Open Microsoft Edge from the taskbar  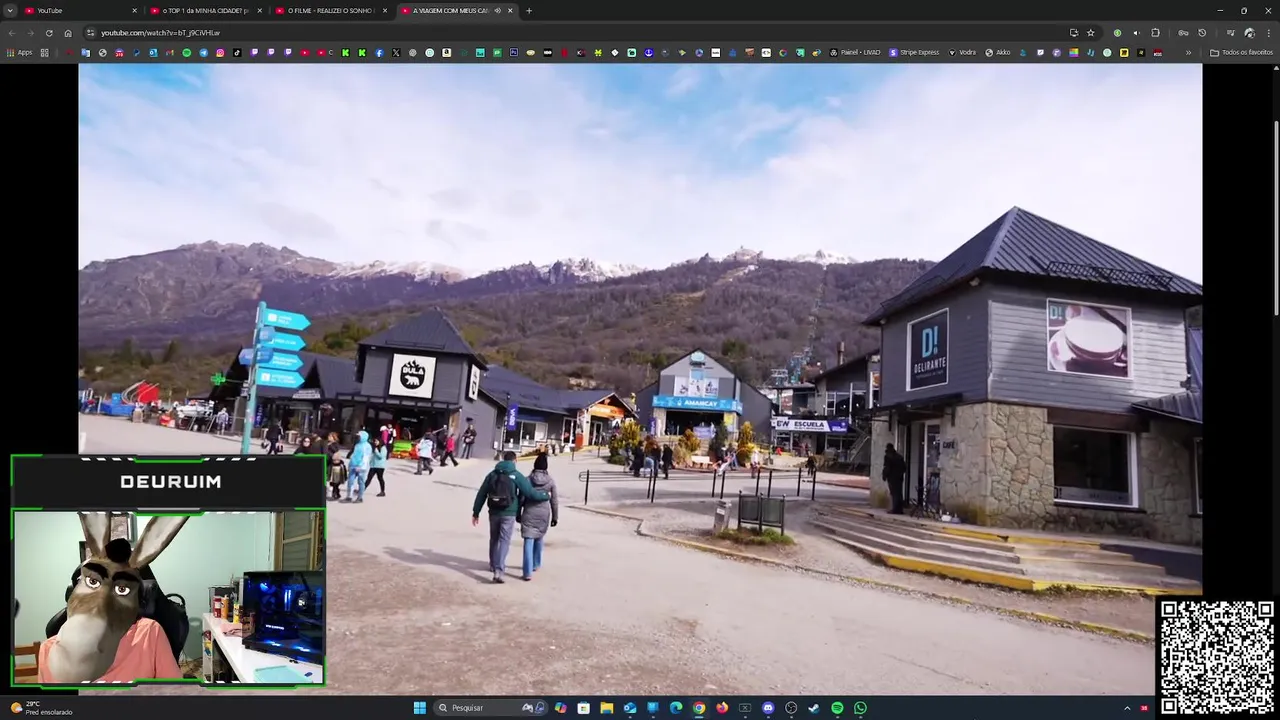(676, 708)
